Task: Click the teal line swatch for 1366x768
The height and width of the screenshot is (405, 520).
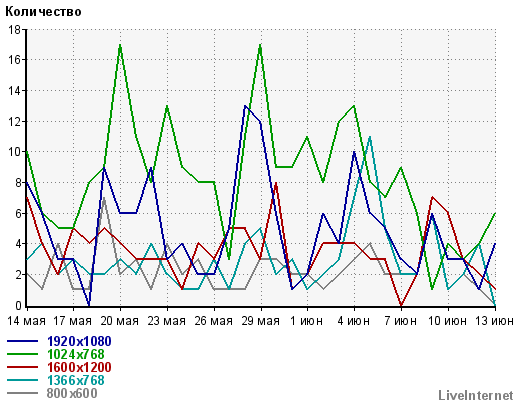Action: 22,380
